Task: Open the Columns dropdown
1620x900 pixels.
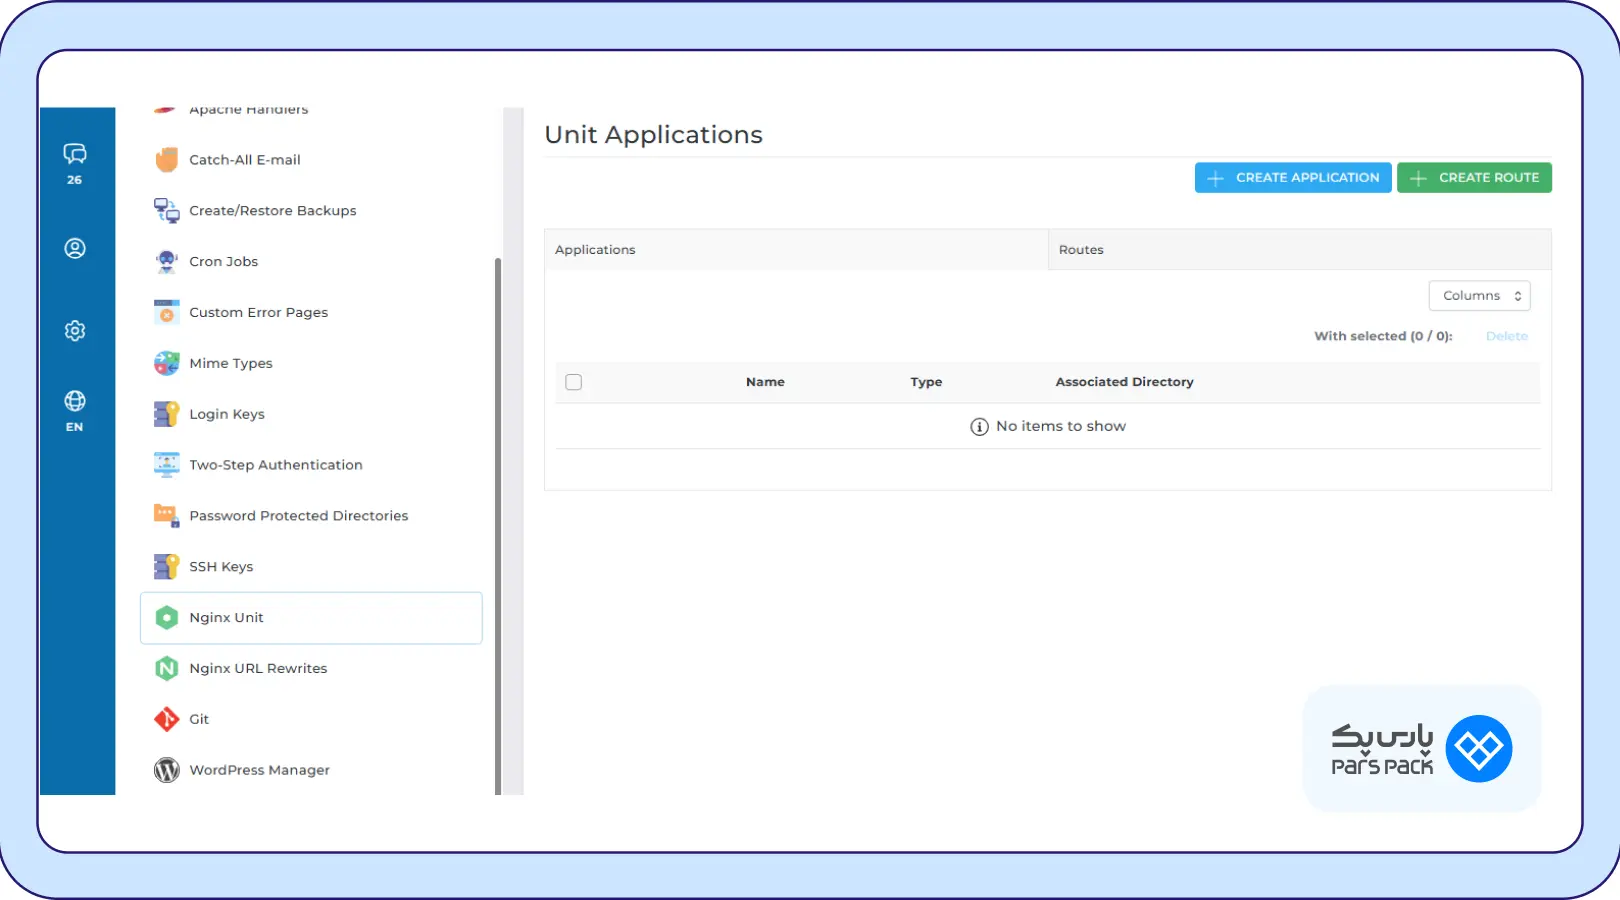Action: (1479, 295)
